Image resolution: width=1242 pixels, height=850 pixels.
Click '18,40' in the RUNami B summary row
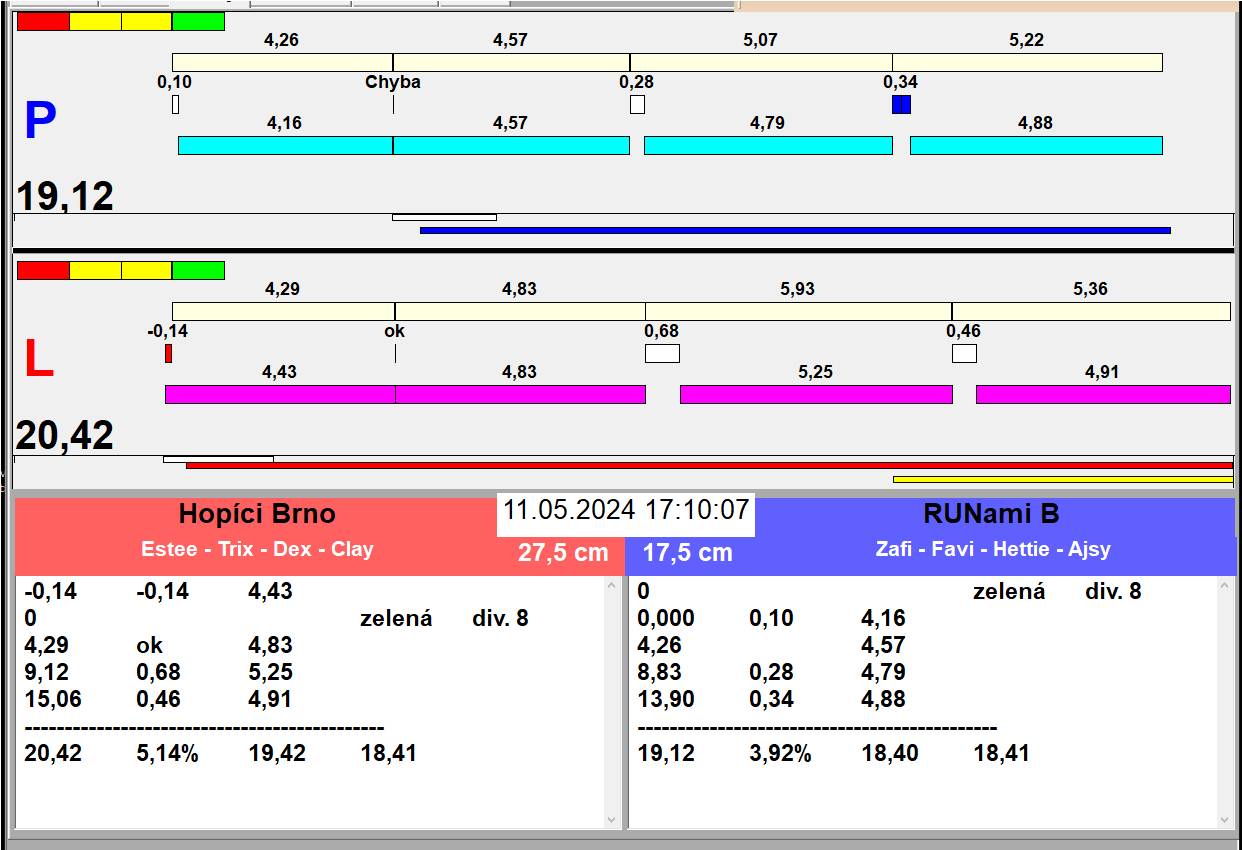click(890, 753)
